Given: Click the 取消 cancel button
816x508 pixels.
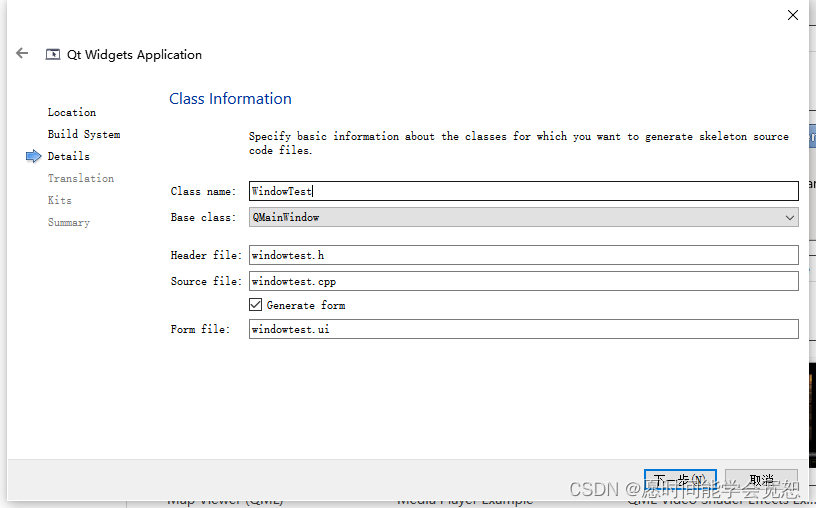Looking at the screenshot, I should coord(761,479).
